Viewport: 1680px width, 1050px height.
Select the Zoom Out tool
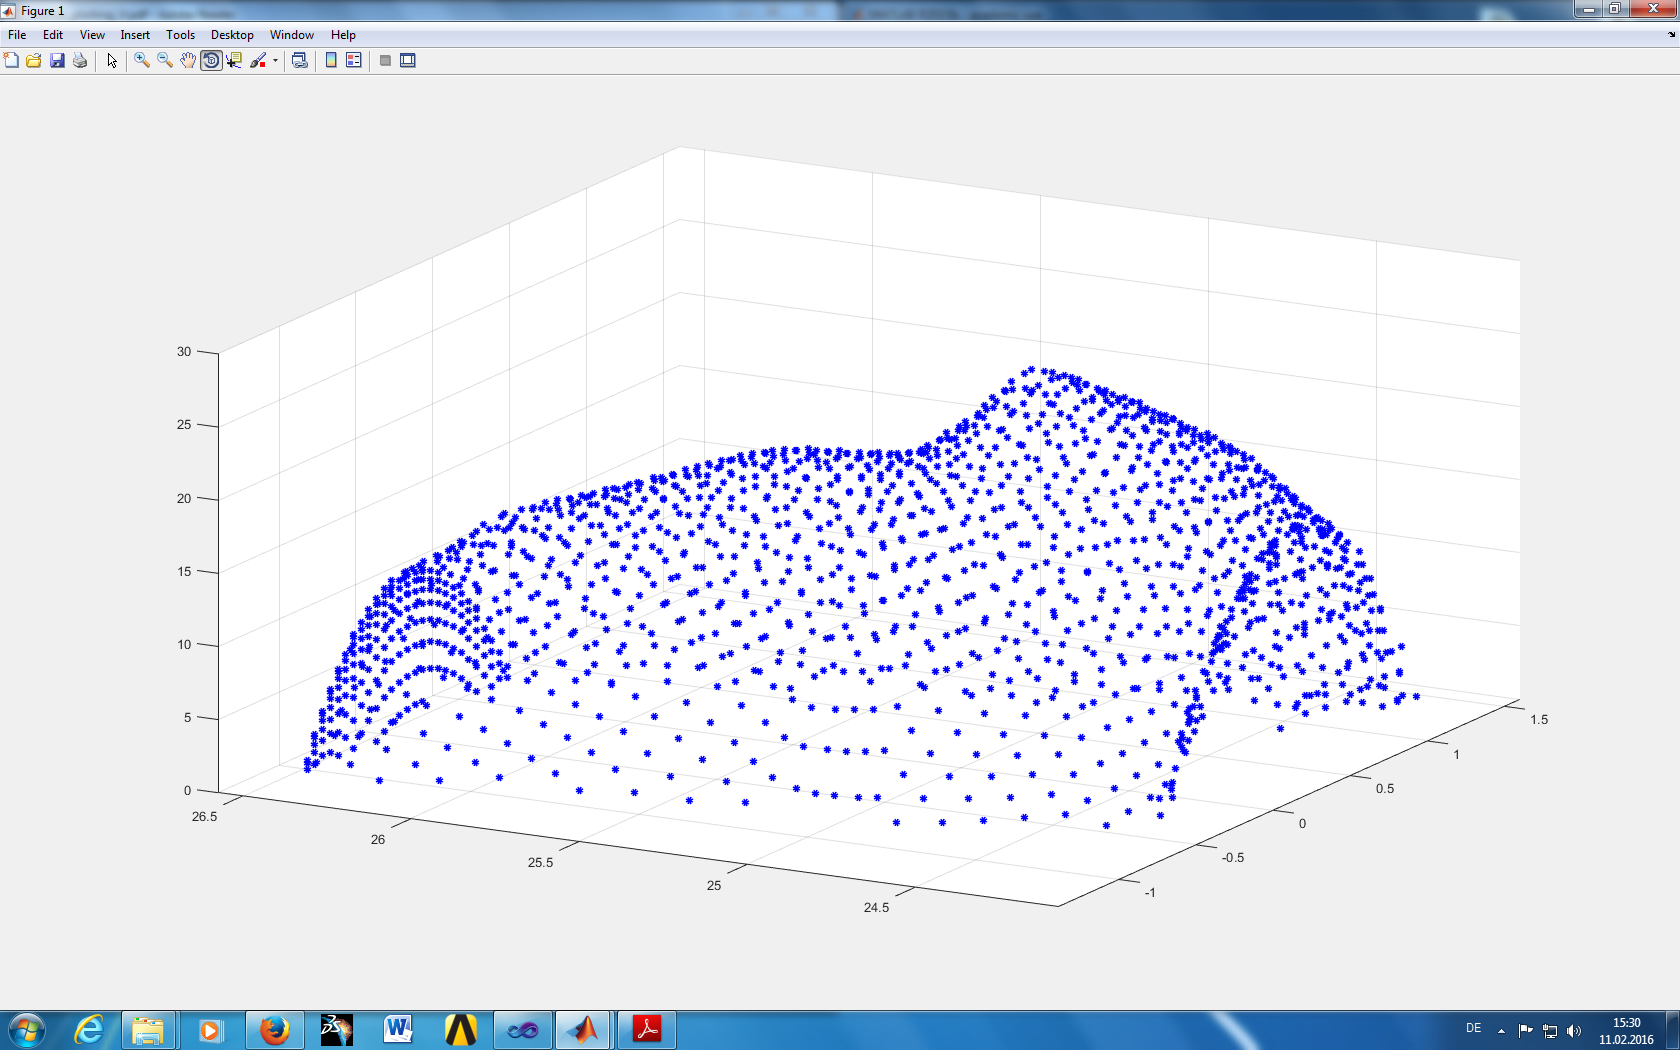click(x=165, y=61)
